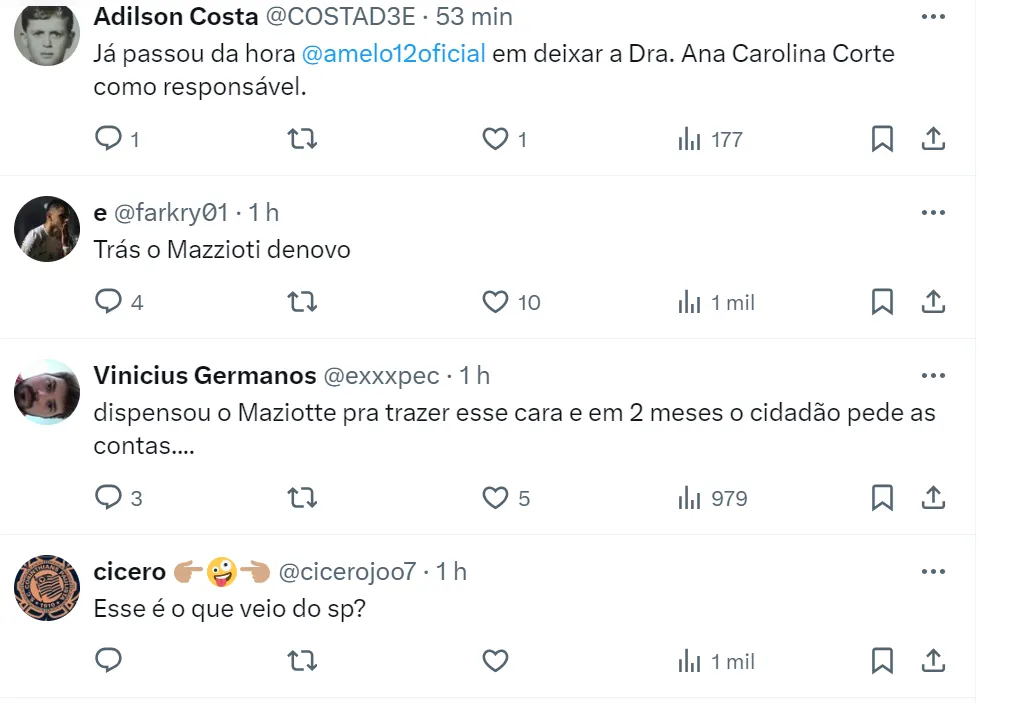Like the 'Trás o Mazzioti denovo' tweet

click(496, 301)
